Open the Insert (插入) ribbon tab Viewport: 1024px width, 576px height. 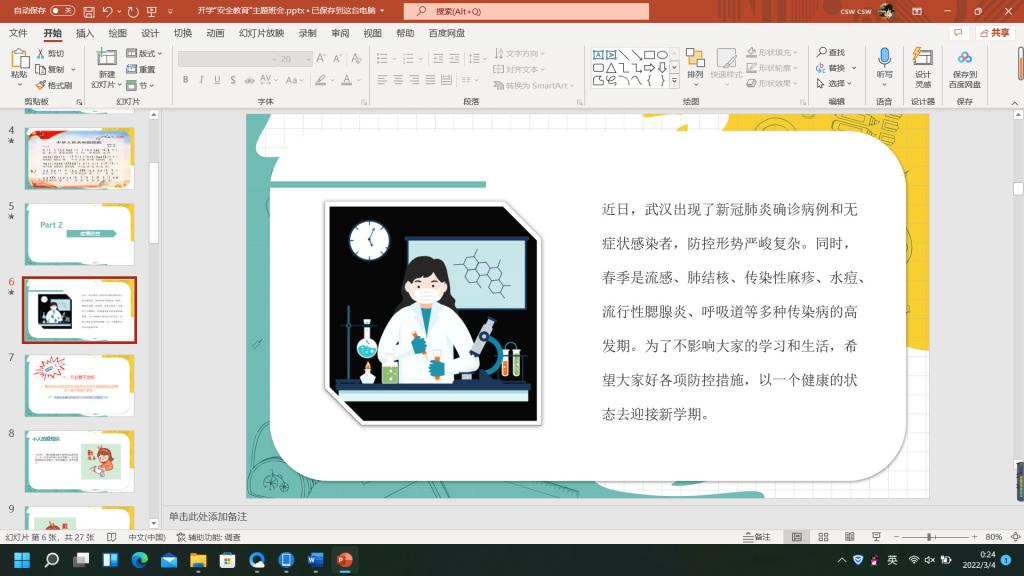[85, 33]
